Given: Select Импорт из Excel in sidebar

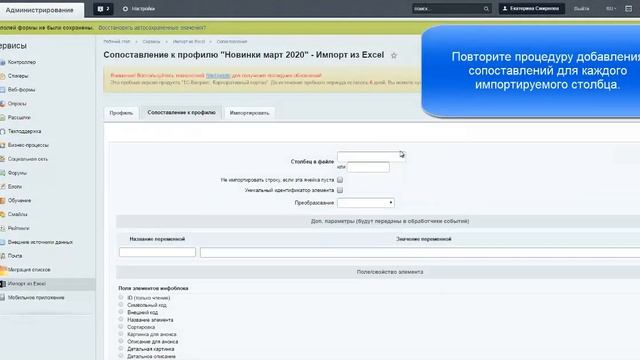Looking at the screenshot, I should coord(27,284).
